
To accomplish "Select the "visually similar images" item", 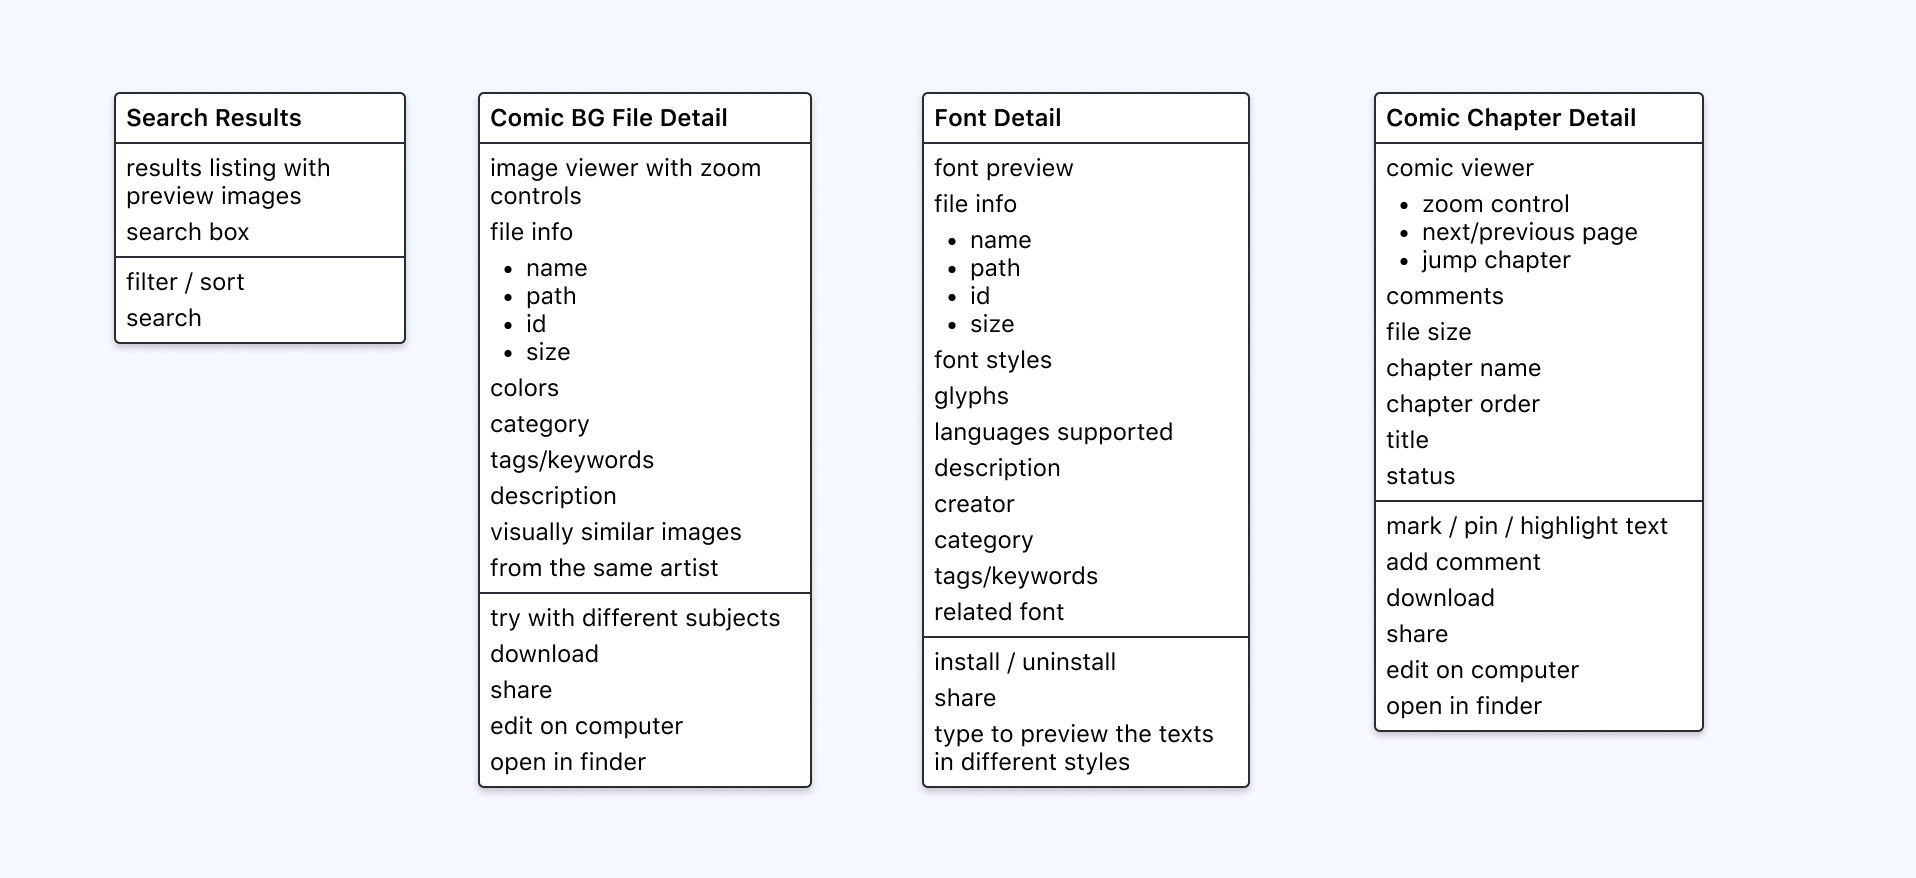I will point(615,532).
